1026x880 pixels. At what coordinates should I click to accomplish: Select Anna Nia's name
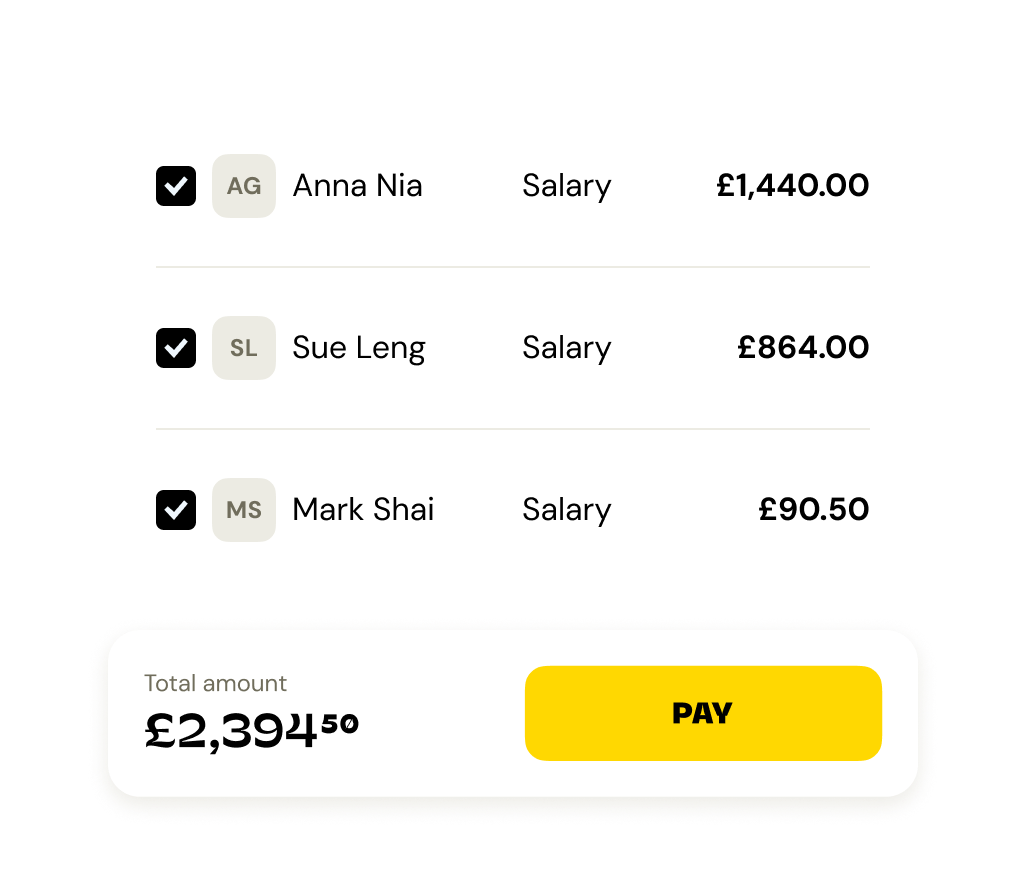pyautogui.click(x=357, y=186)
